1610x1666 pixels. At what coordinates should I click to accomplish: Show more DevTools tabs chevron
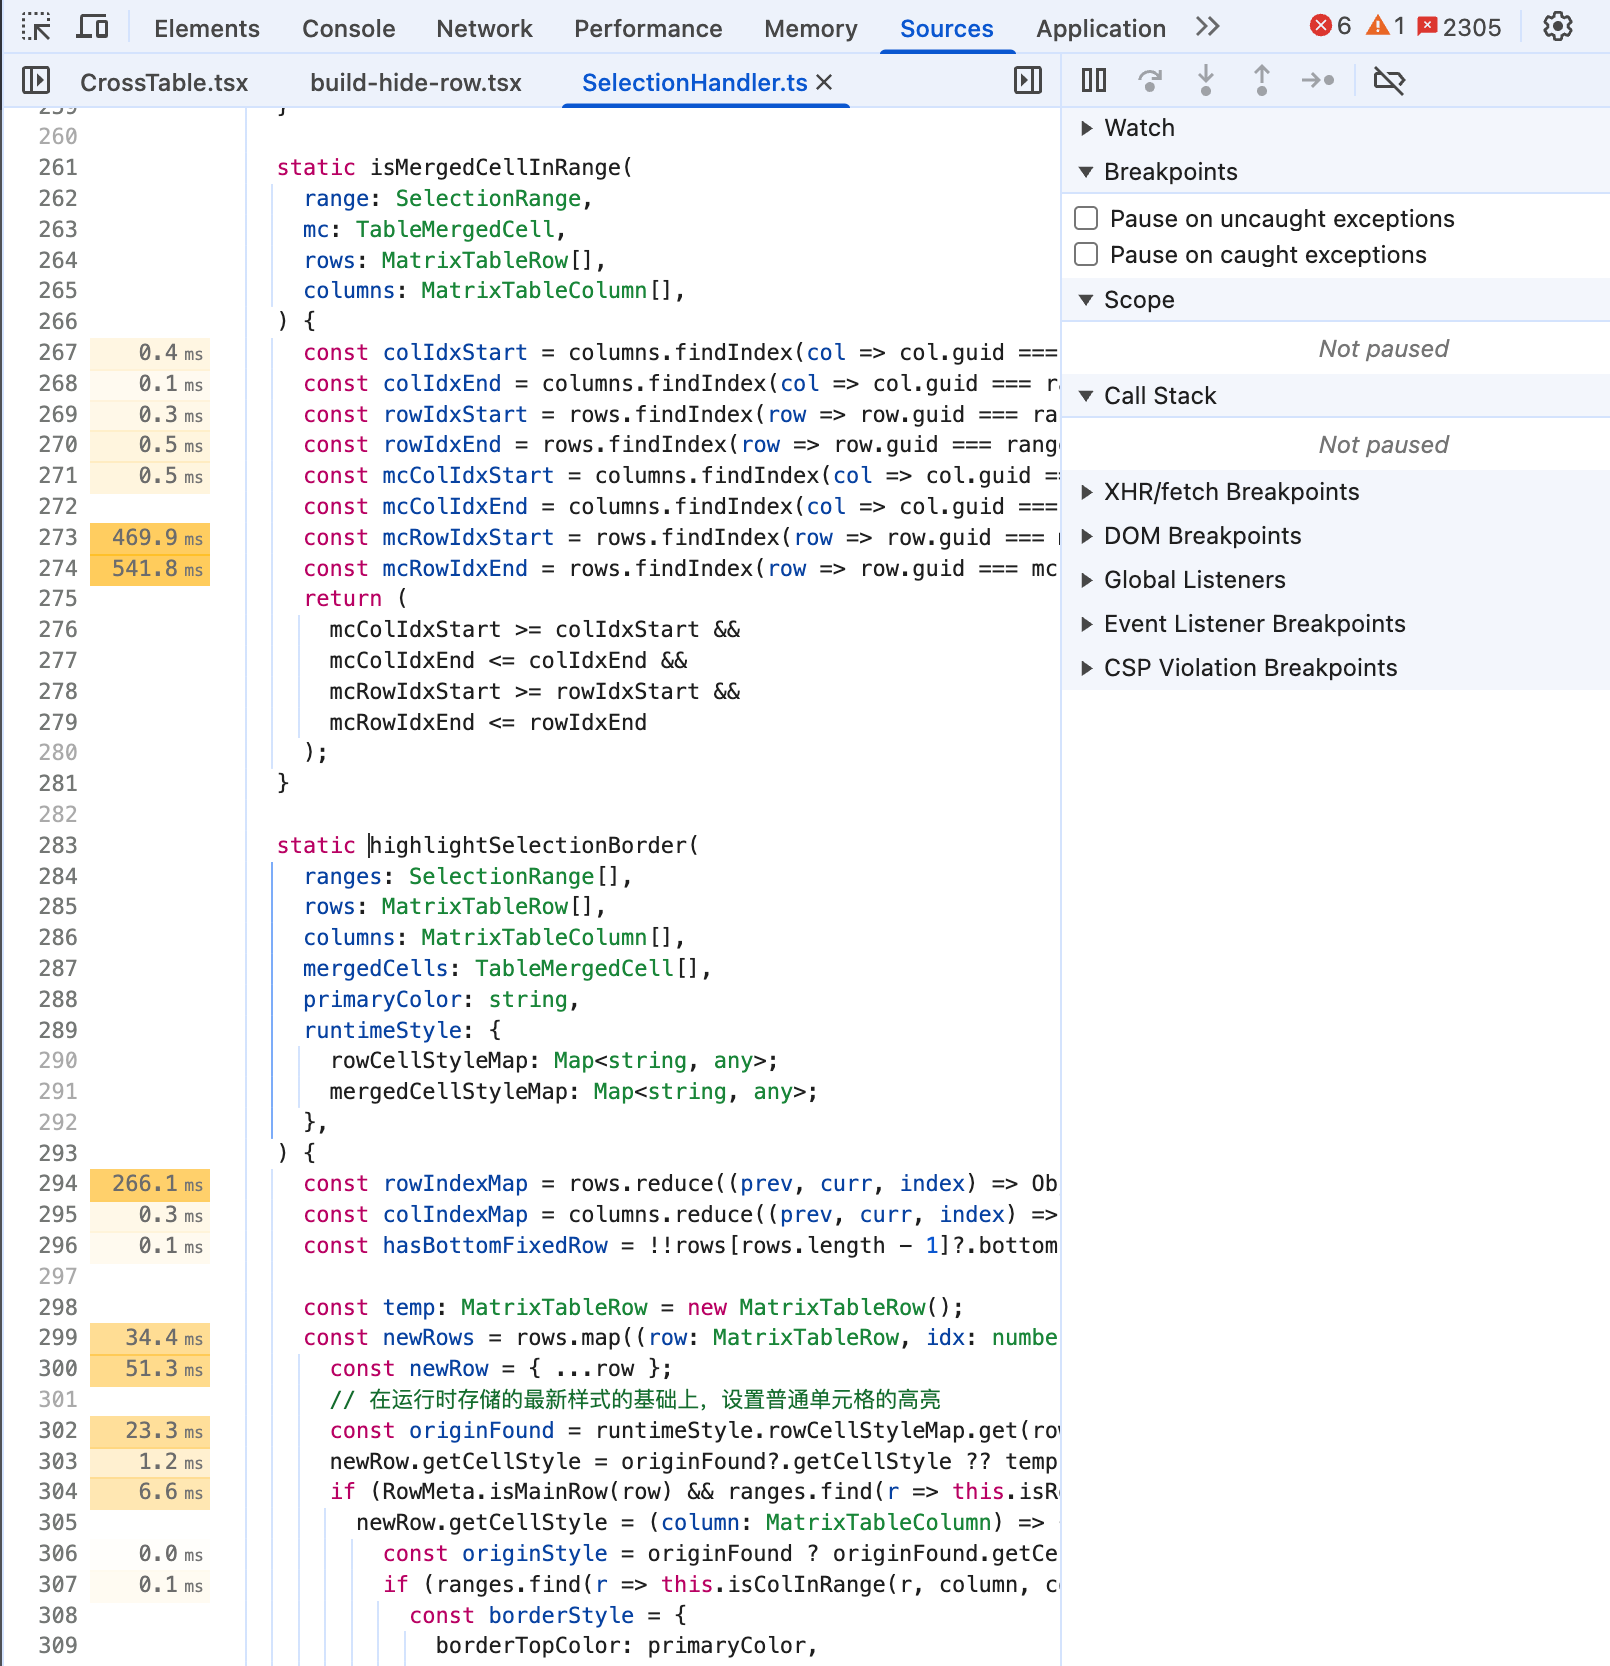(1208, 27)
